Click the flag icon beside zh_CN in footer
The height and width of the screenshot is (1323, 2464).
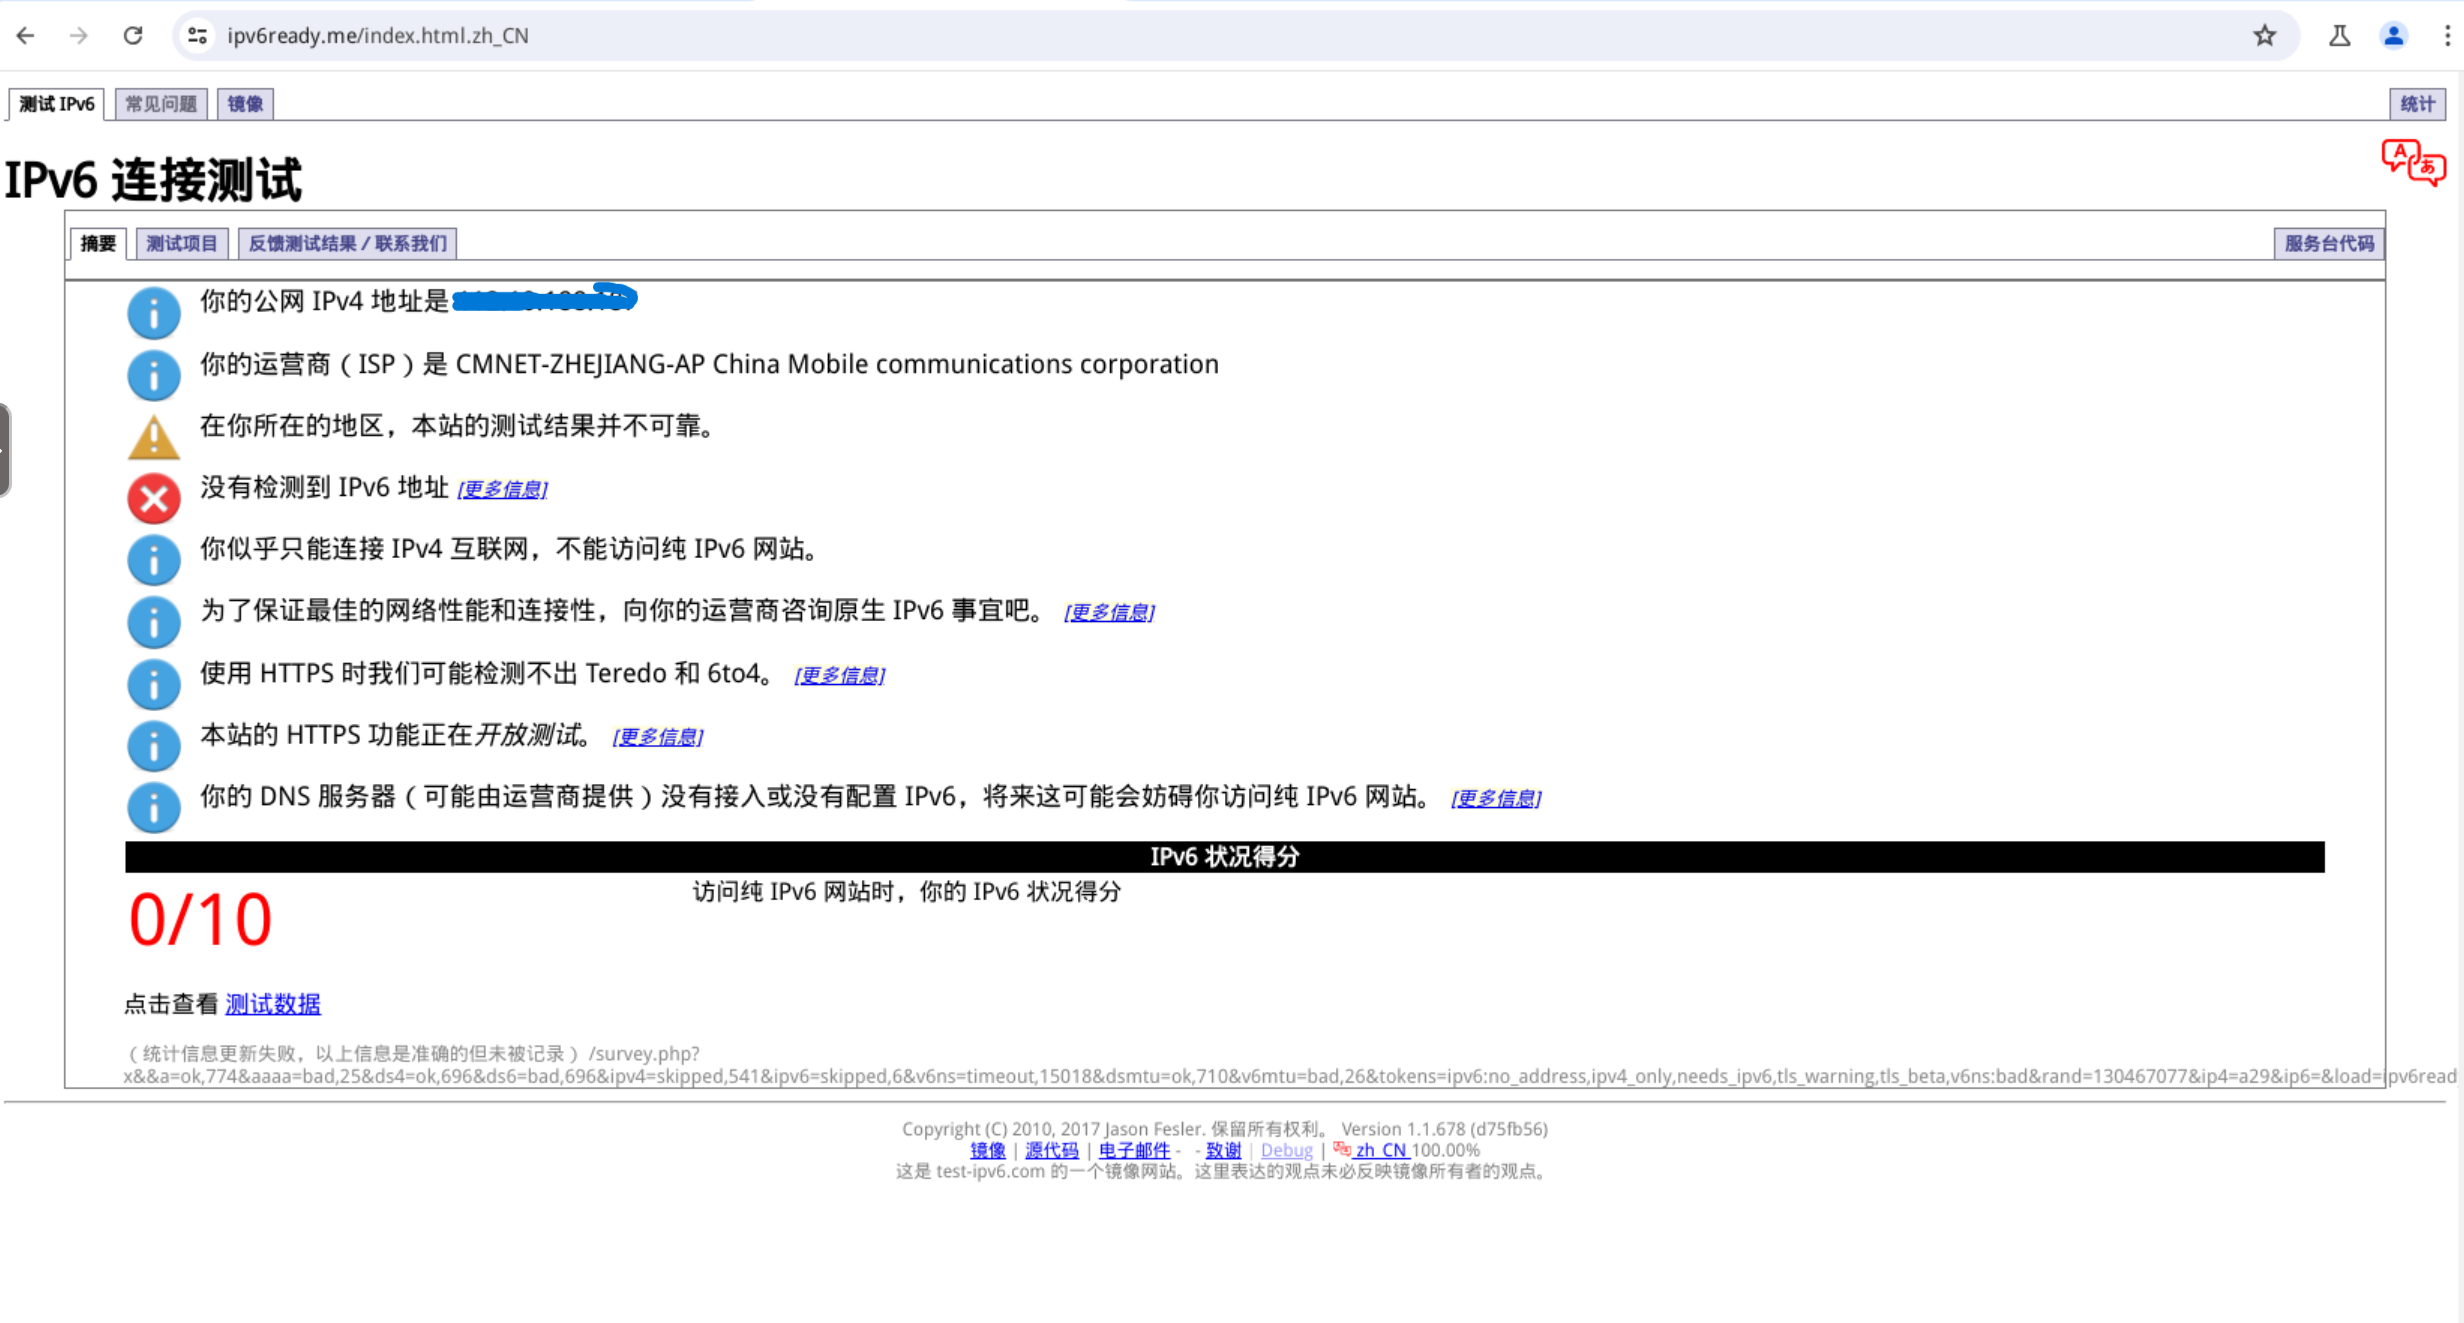point(1342,1149)
